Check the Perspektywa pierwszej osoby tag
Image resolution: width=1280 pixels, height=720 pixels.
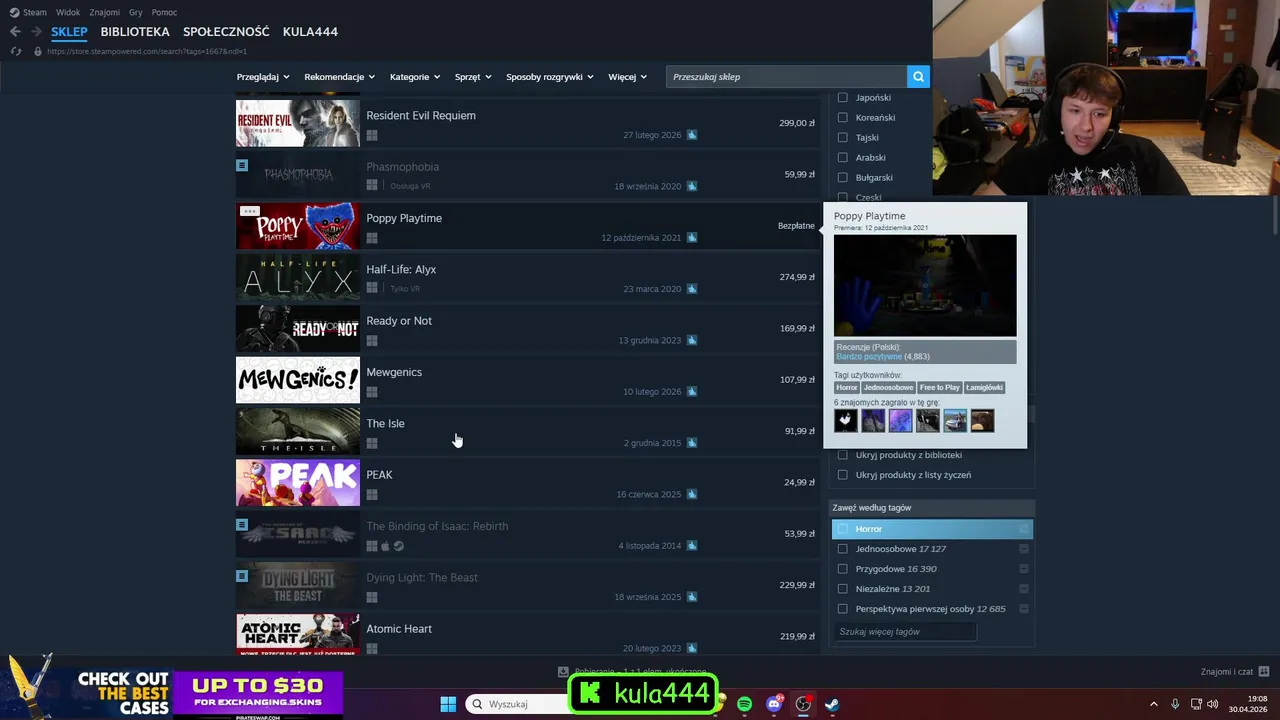tap(842, 609)
